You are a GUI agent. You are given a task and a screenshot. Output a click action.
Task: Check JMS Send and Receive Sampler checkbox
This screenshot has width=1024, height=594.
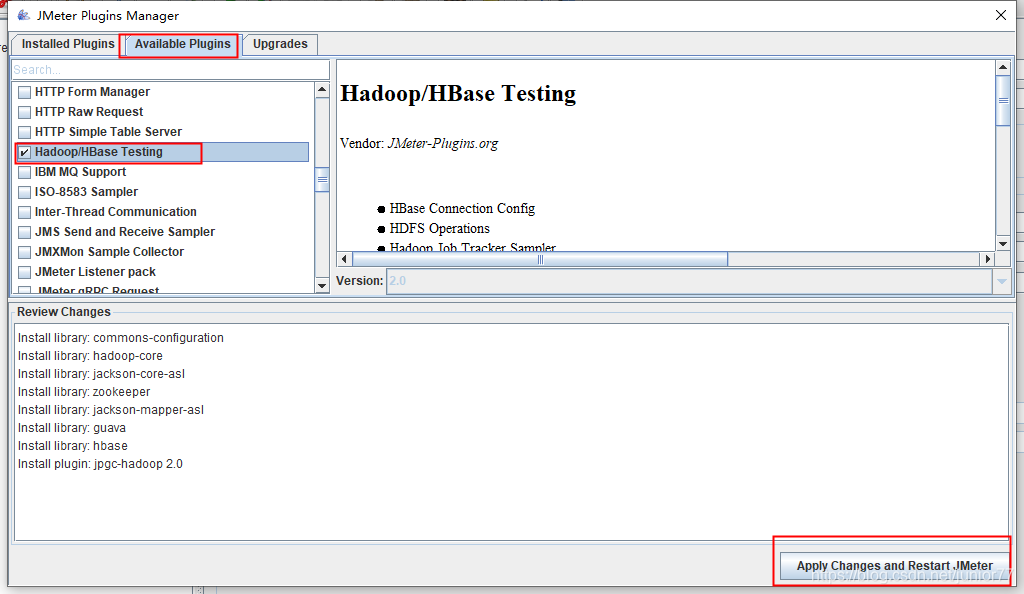point(25,232)
